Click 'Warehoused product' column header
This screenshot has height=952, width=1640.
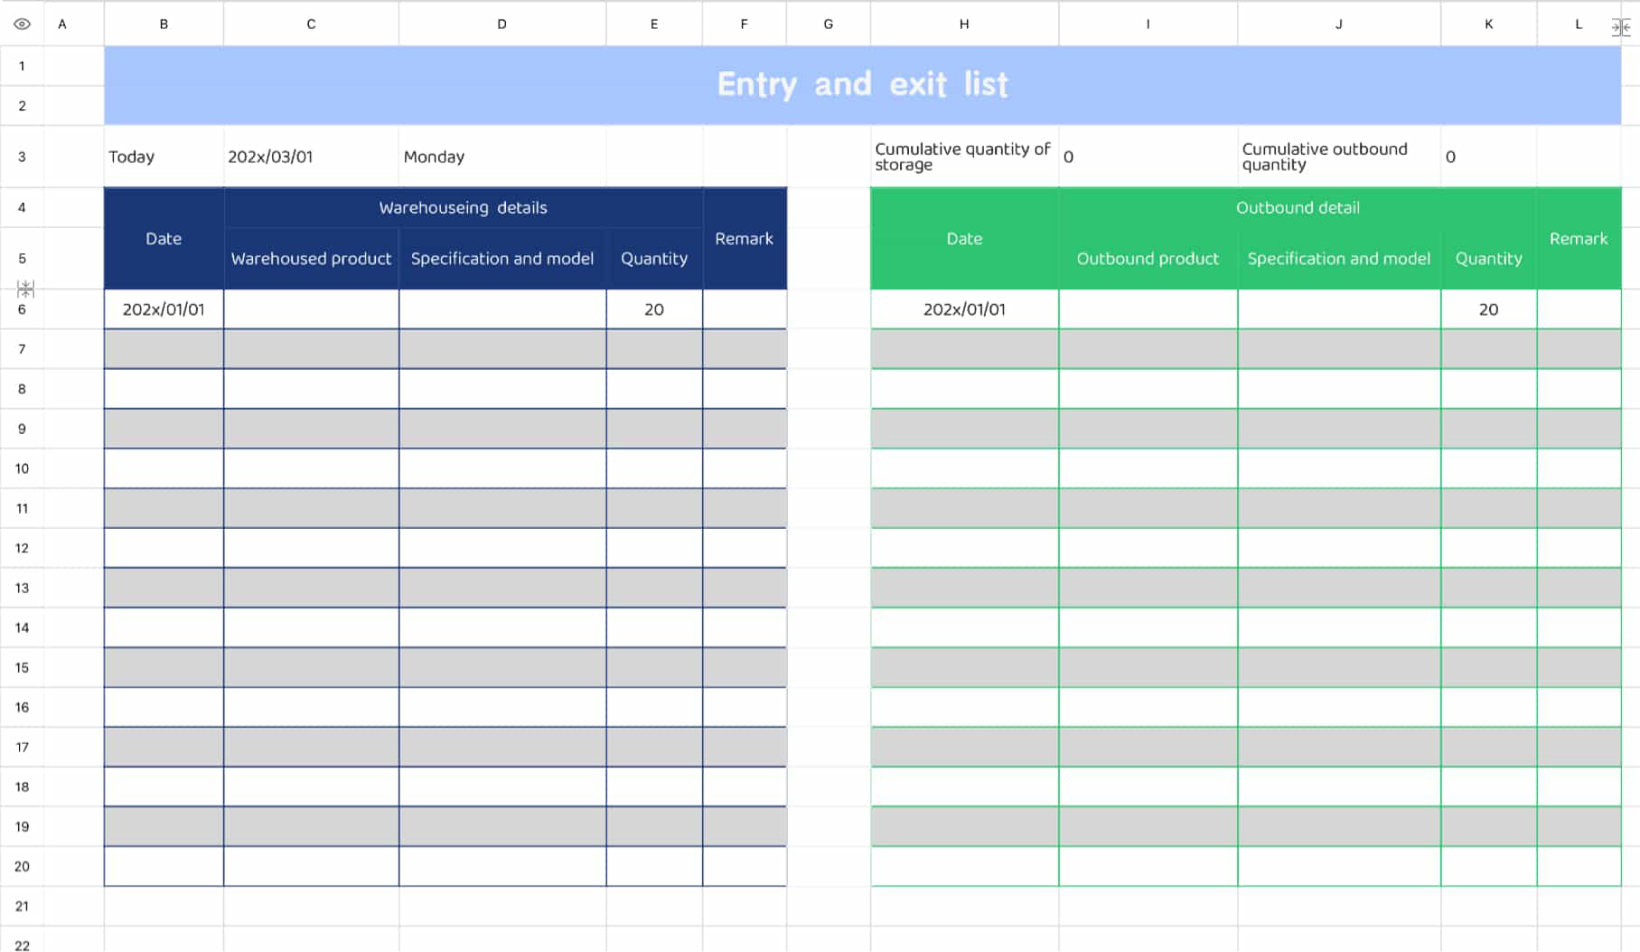pyautogui.click(x=311, y=259)
